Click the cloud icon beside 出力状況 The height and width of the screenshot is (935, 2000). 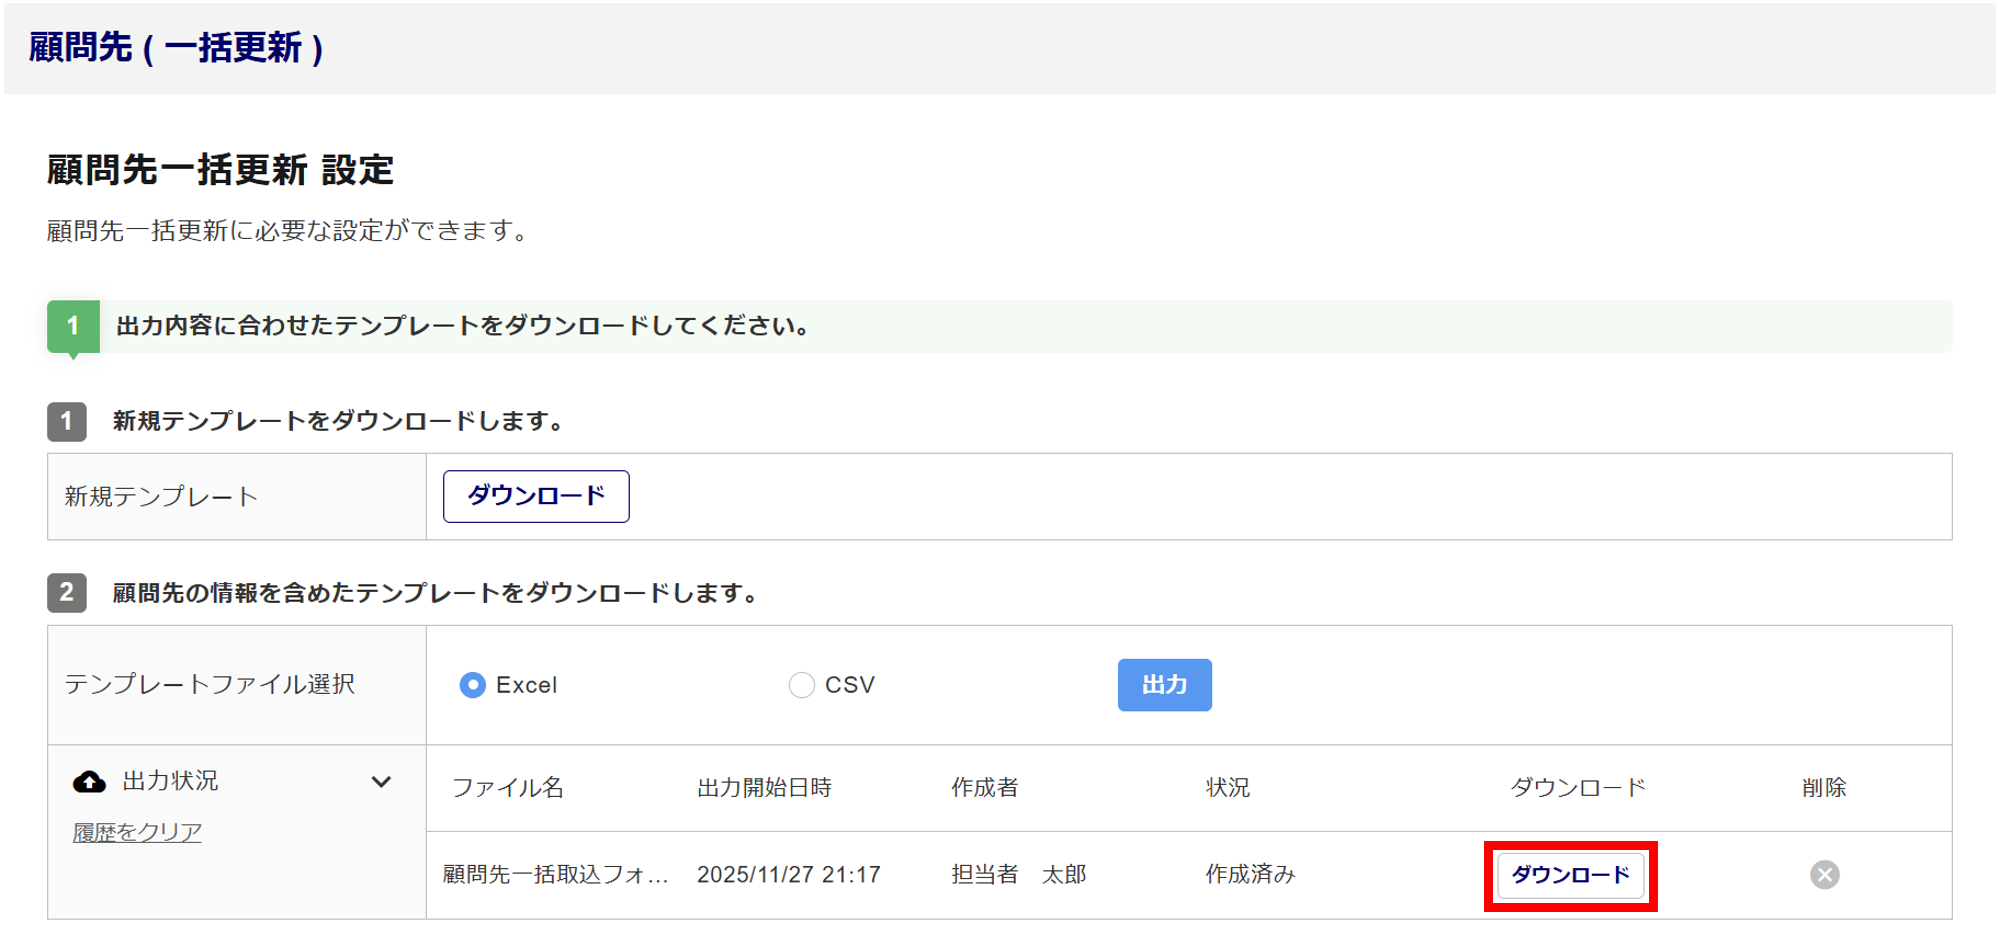coord(90,782)
